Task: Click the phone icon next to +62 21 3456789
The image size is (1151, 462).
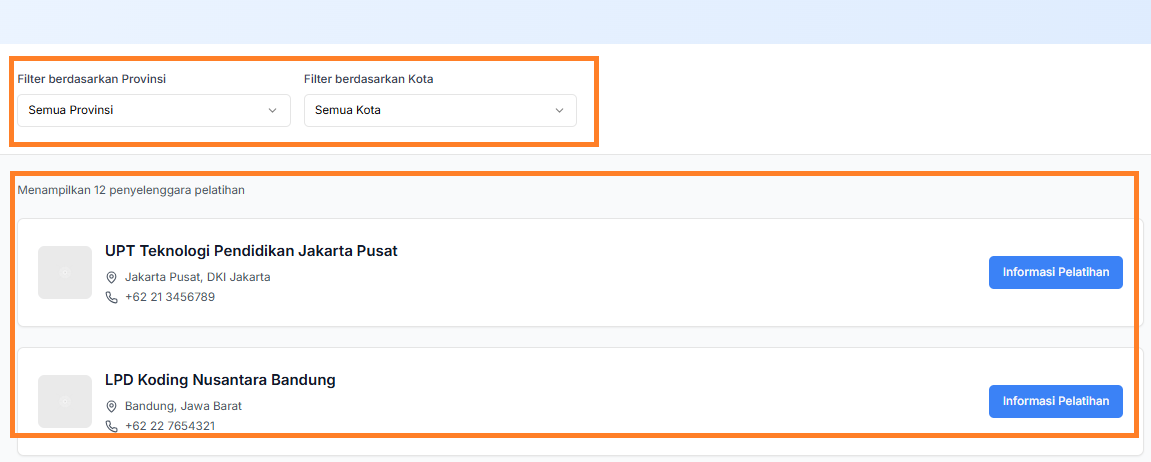Action: [x=112, y=297]
